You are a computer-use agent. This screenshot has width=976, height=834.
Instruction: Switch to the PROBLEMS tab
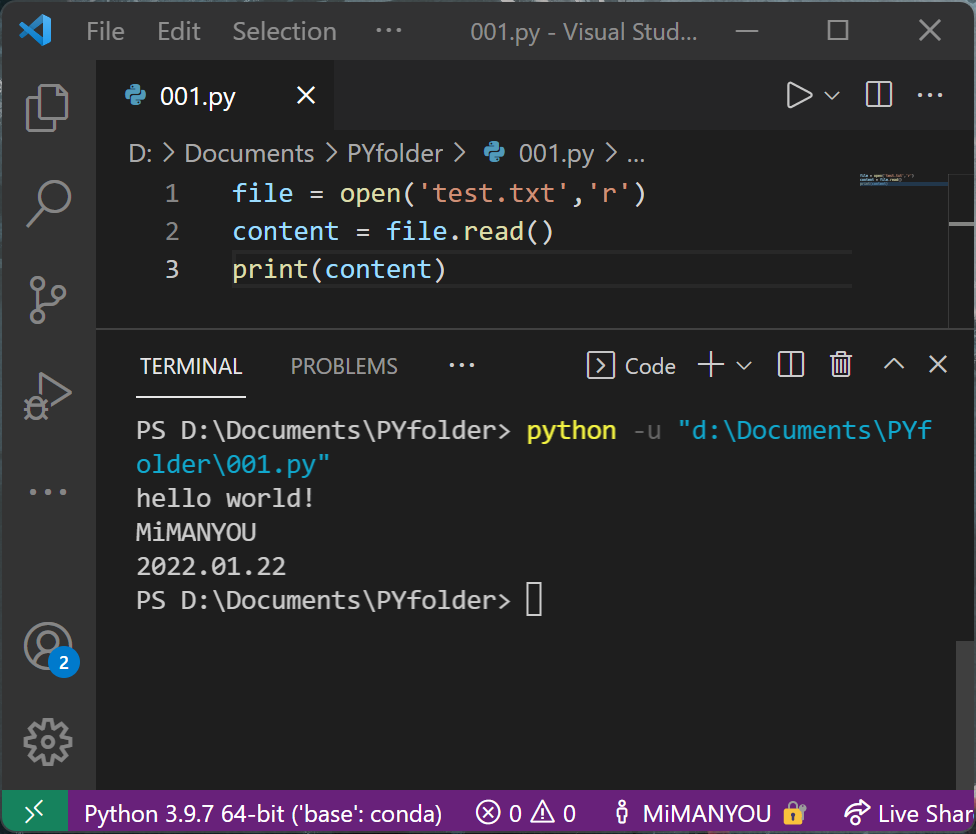click(344, 366)
